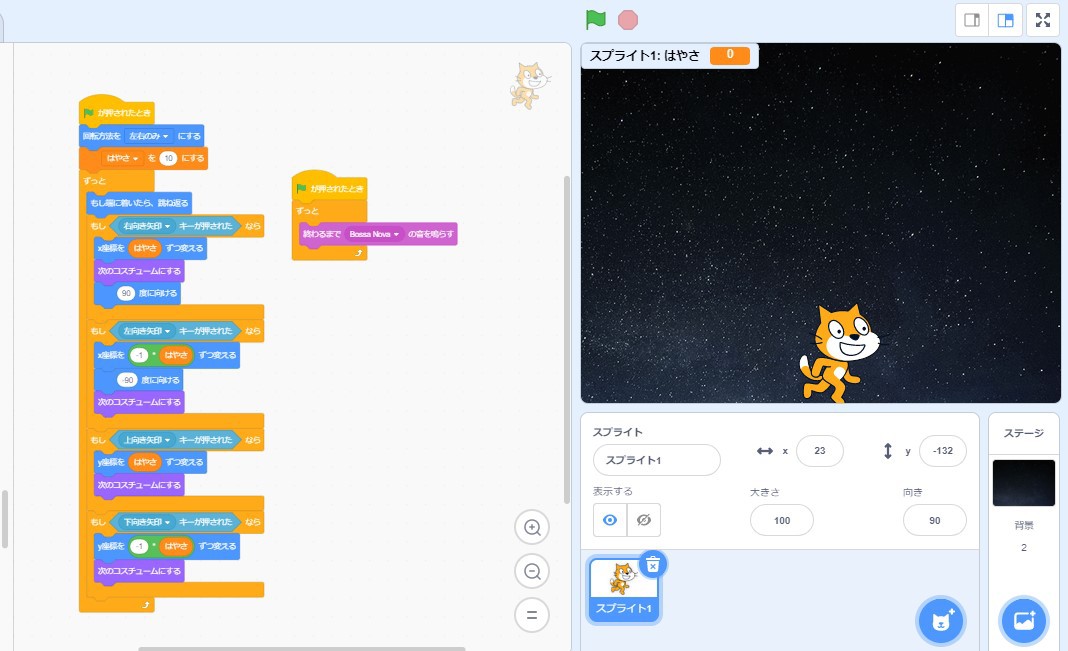Show the sprite using eye icon

(610, 520)
